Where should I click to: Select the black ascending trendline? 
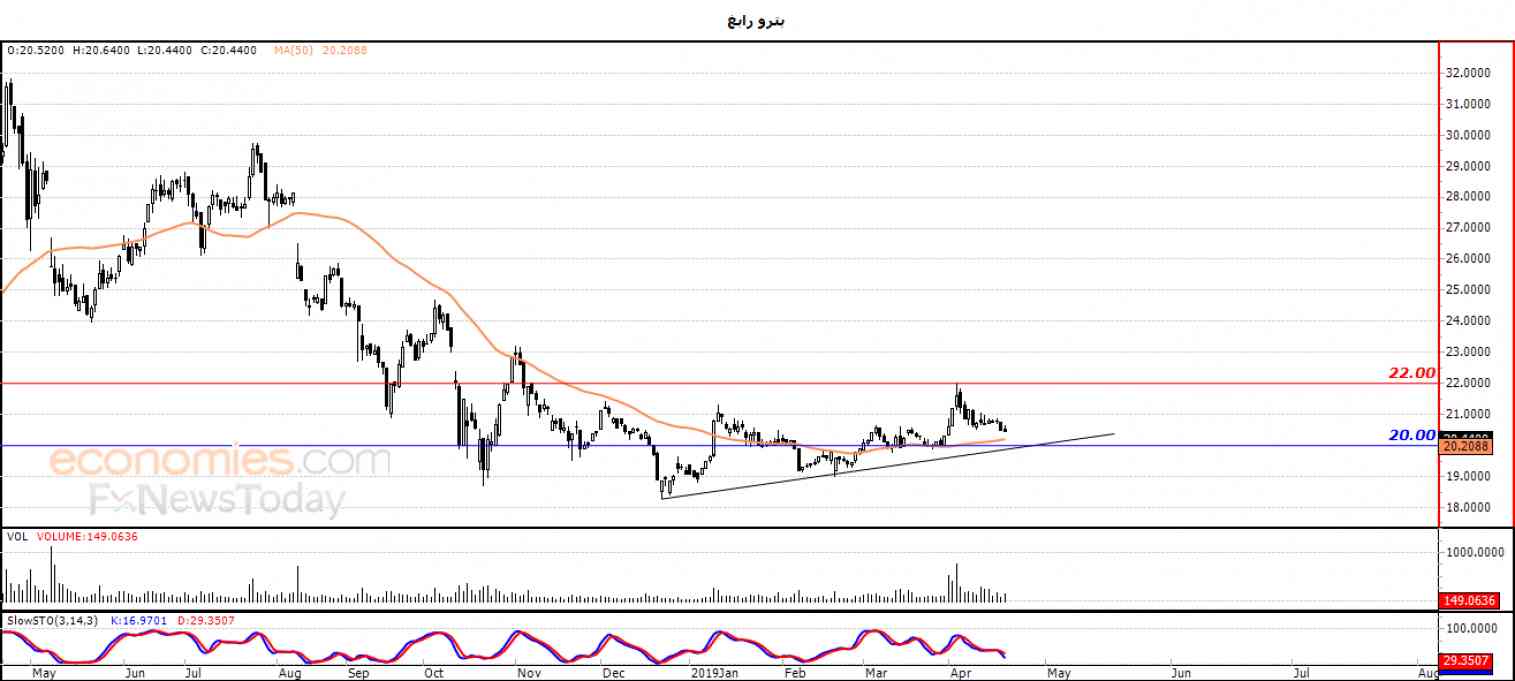pos(888,465)
